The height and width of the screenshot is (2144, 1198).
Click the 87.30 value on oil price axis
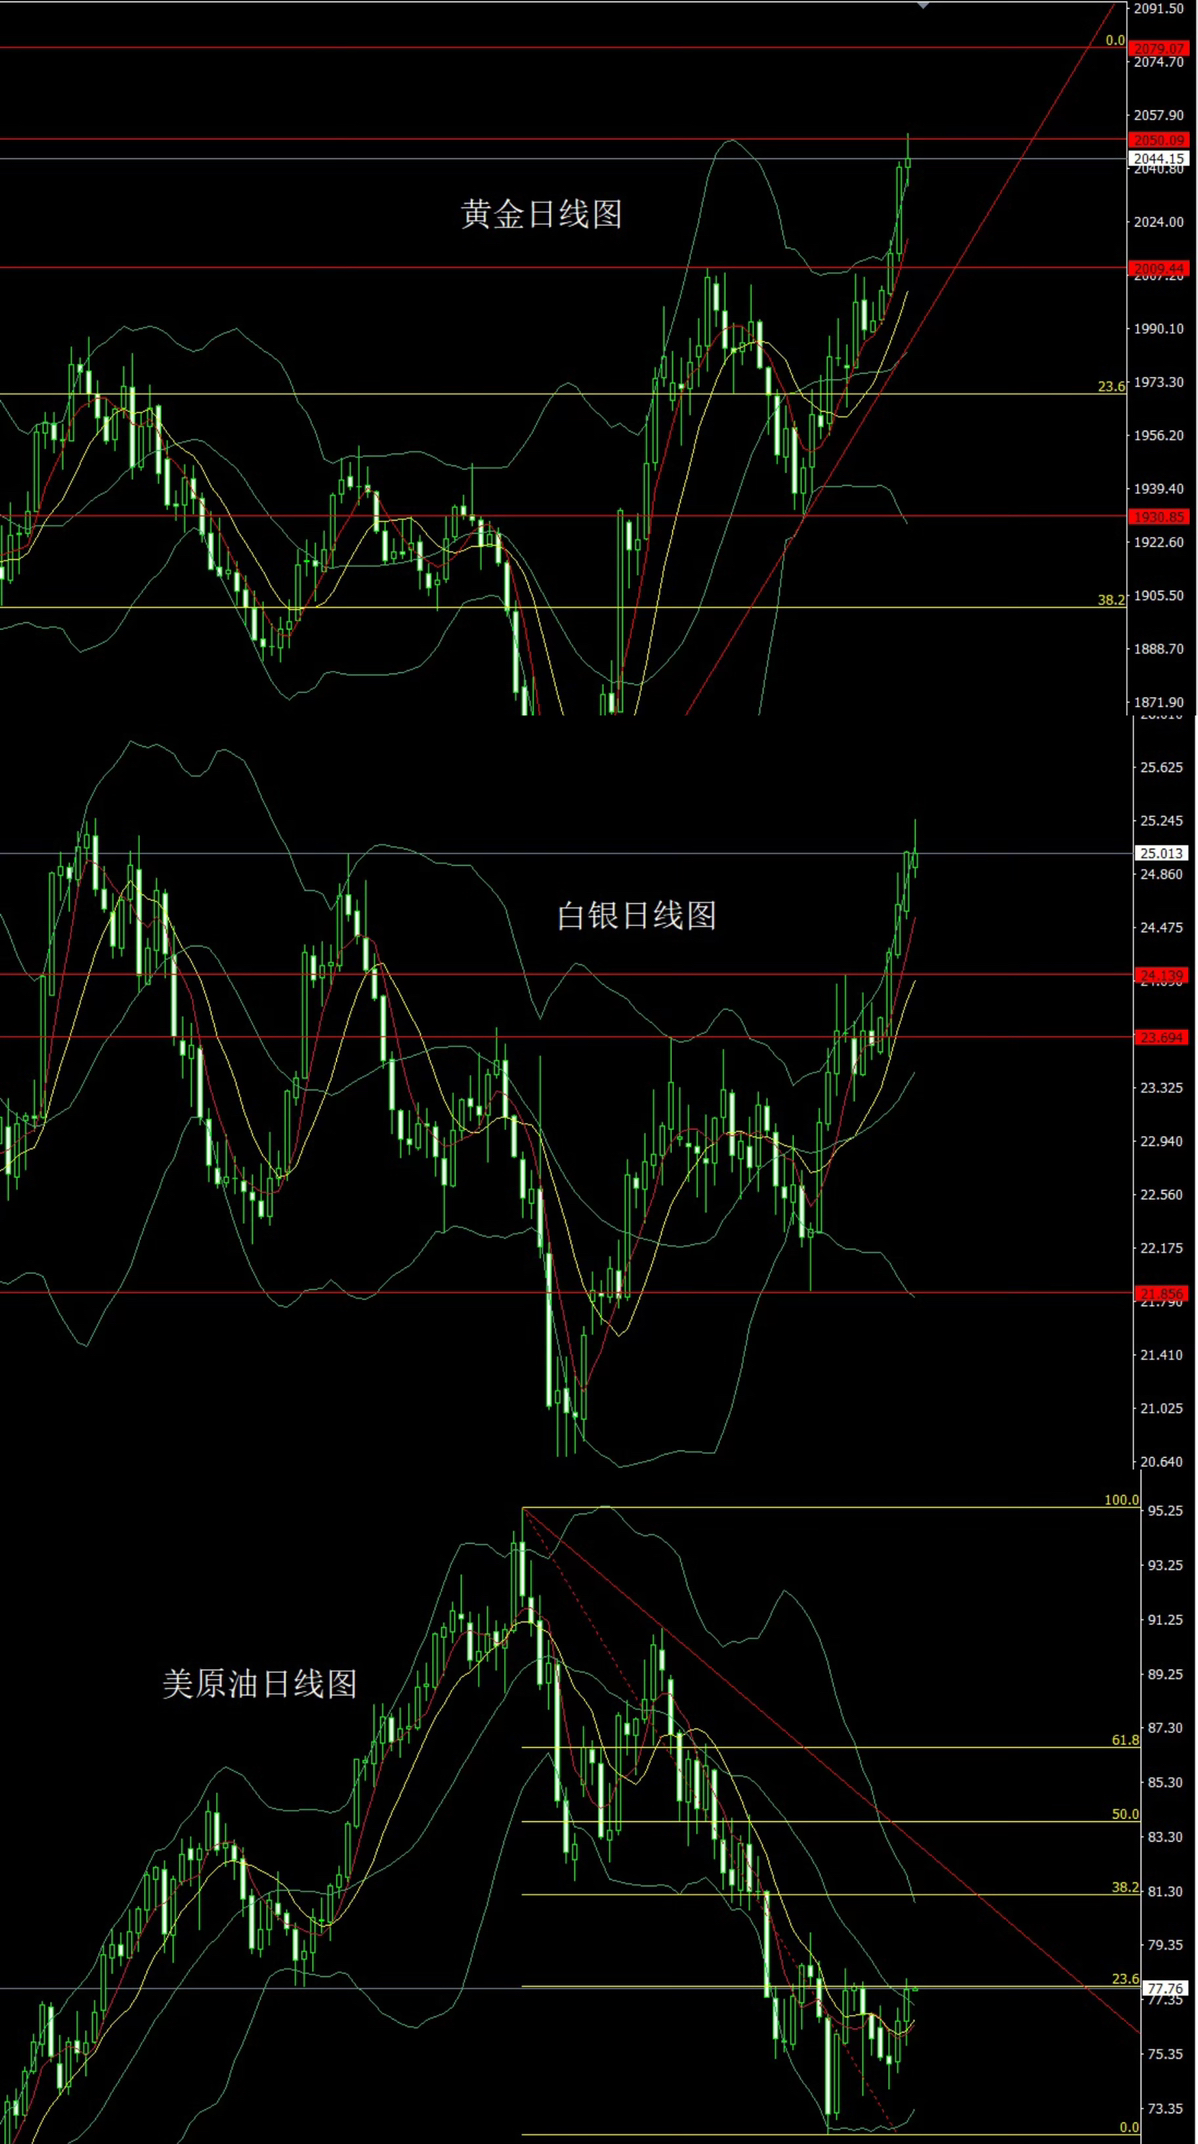(1166, 1728)
